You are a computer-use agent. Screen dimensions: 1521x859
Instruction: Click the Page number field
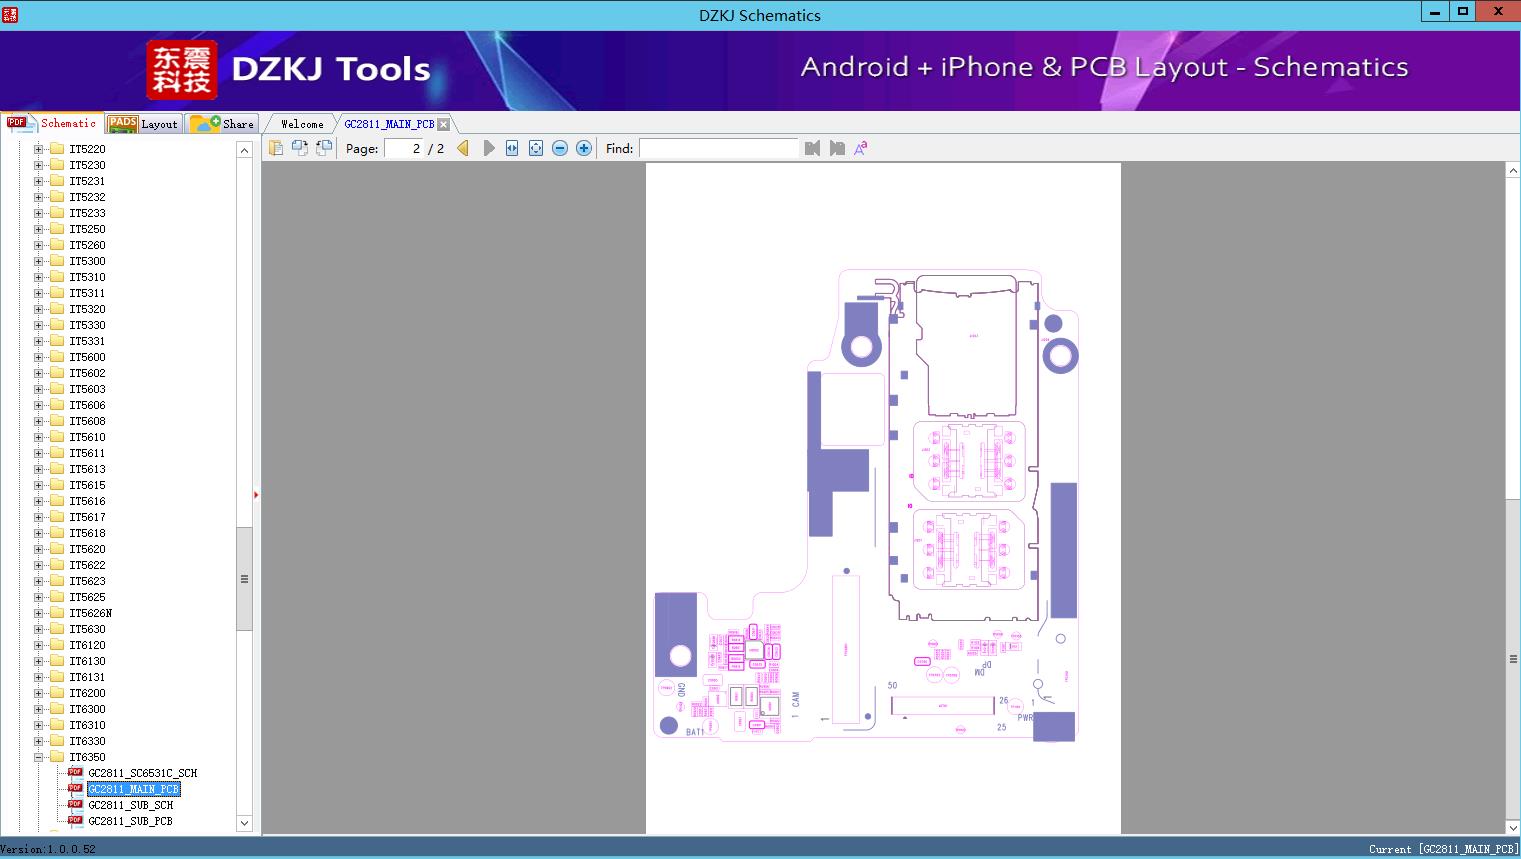tap(404, 148)
